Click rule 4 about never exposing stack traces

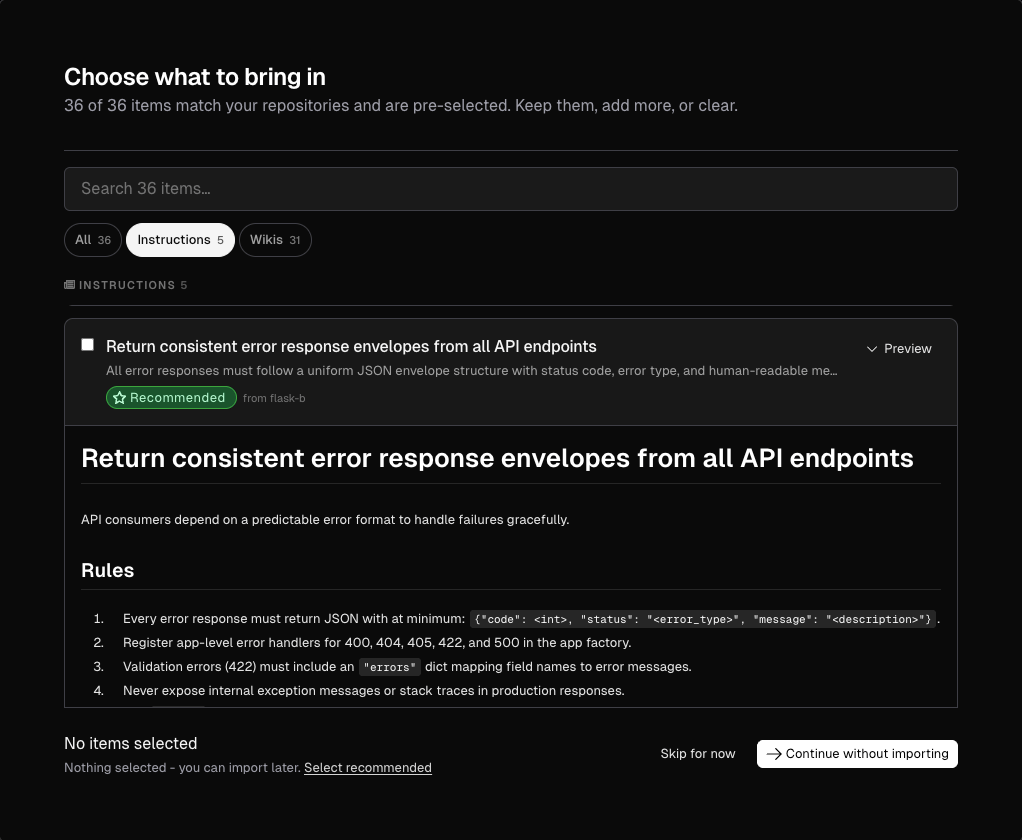373,691
